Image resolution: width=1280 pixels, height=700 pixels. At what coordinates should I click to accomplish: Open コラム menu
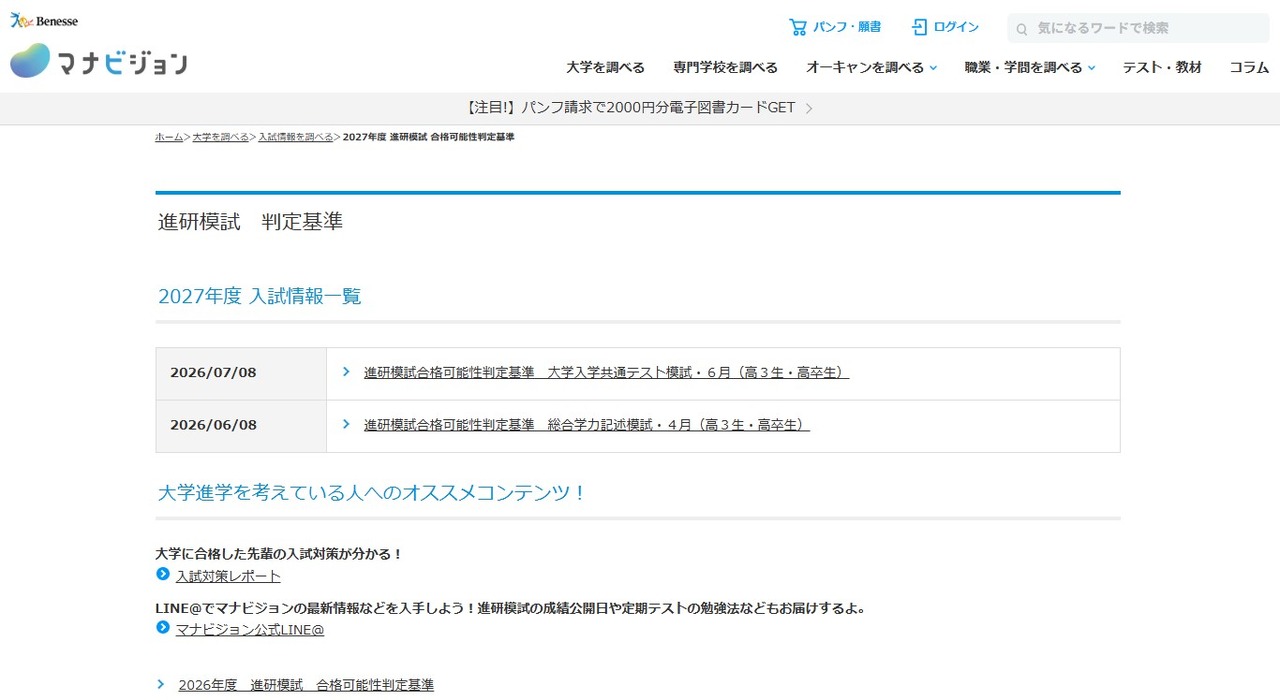click(1249, 67)
